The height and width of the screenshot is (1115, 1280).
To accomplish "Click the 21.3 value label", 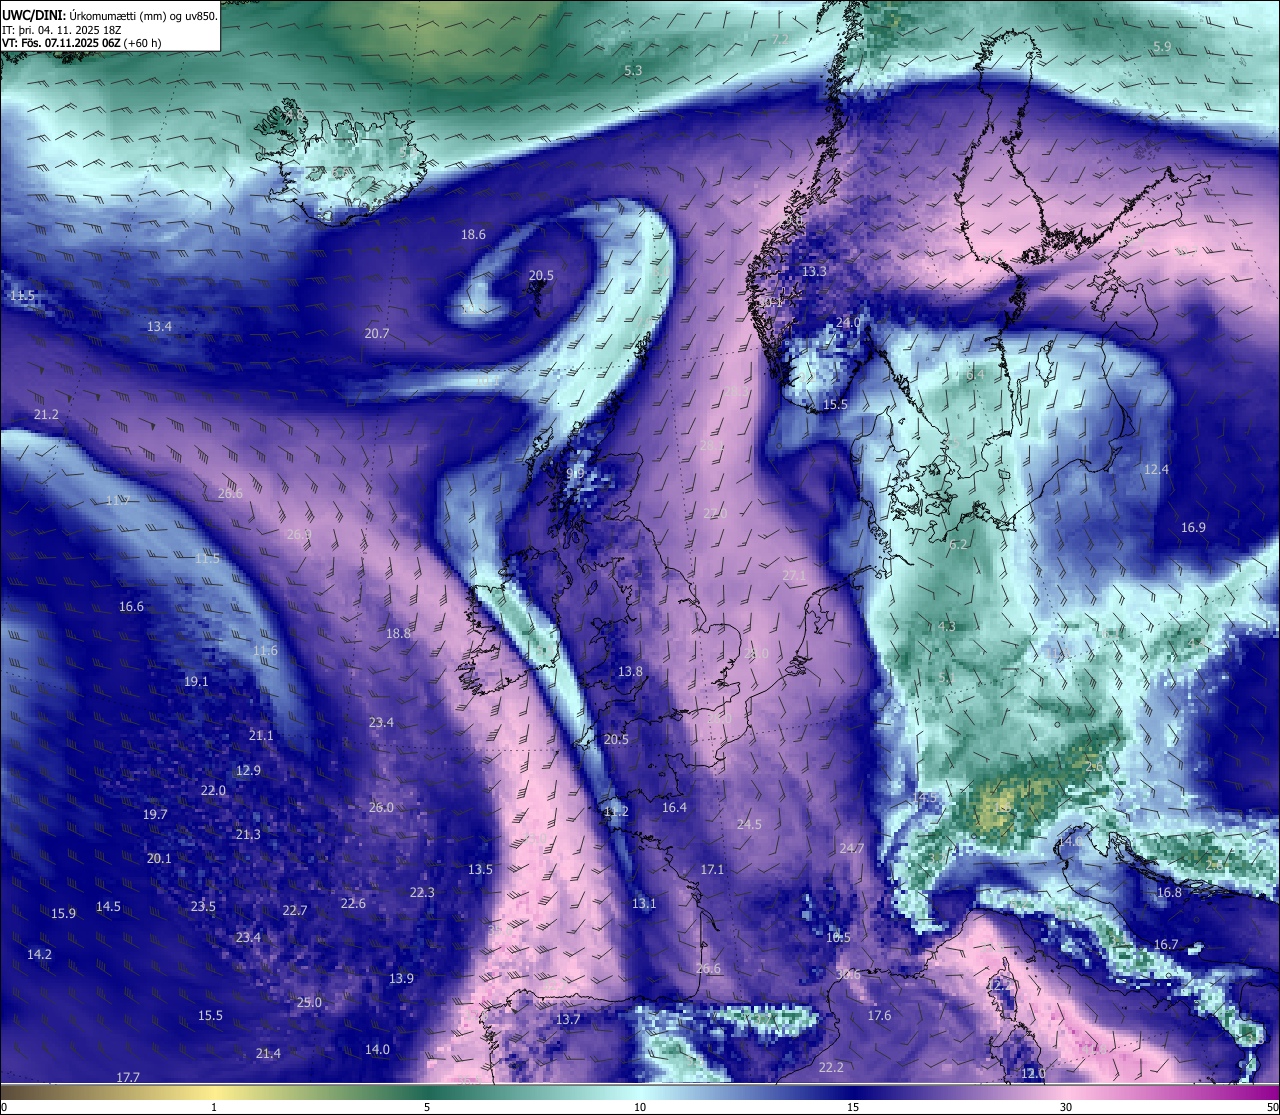I will click(x=248, y=835).
